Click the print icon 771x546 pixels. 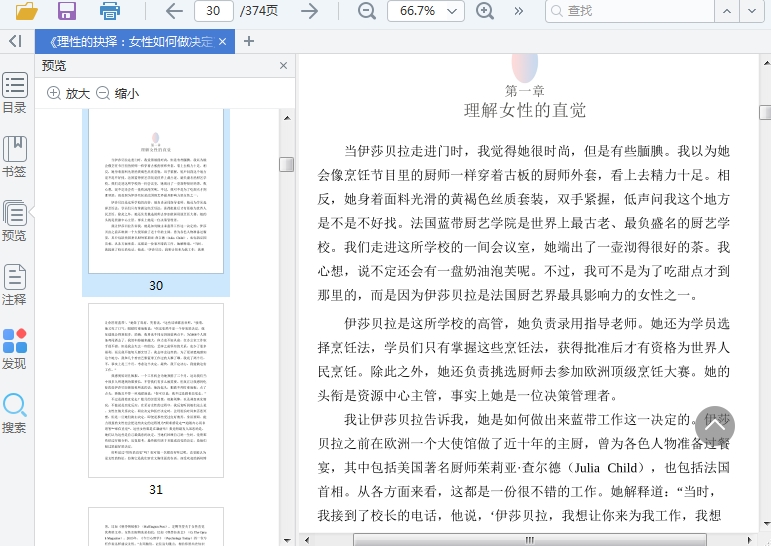(109, 11)
